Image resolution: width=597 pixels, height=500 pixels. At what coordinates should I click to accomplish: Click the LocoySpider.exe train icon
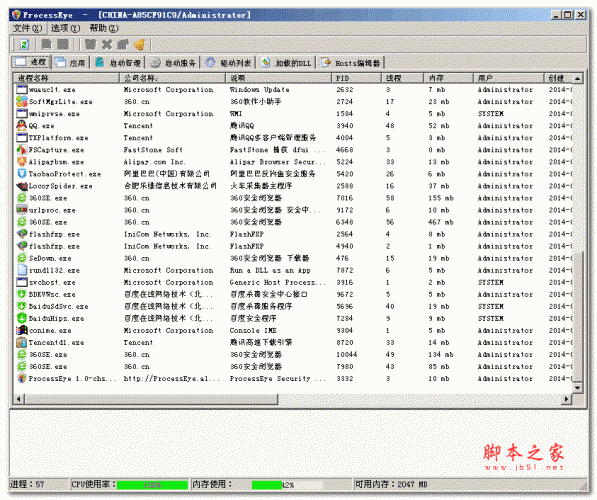coord(22,186)
